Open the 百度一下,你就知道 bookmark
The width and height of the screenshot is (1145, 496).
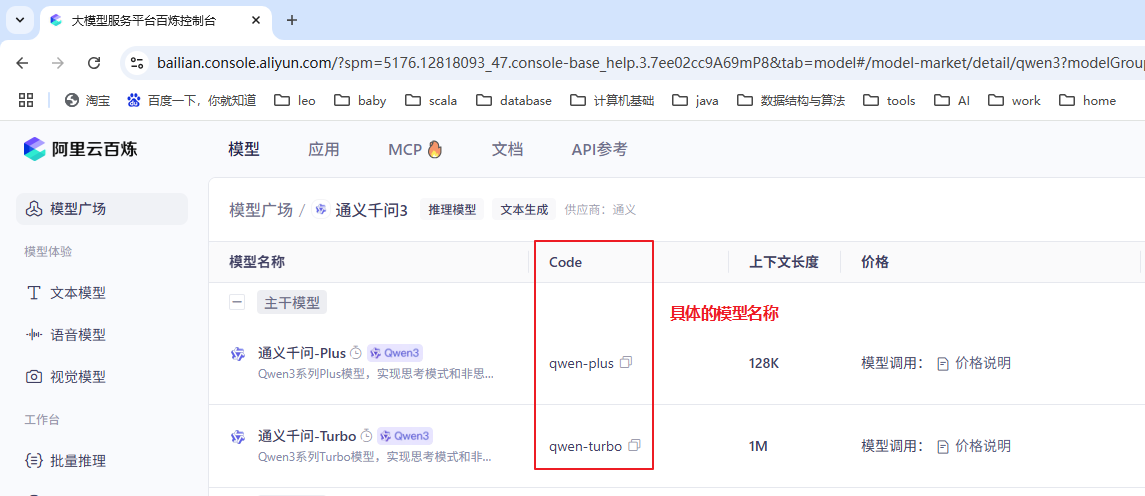pyautogui.click(x=191, y=101)
